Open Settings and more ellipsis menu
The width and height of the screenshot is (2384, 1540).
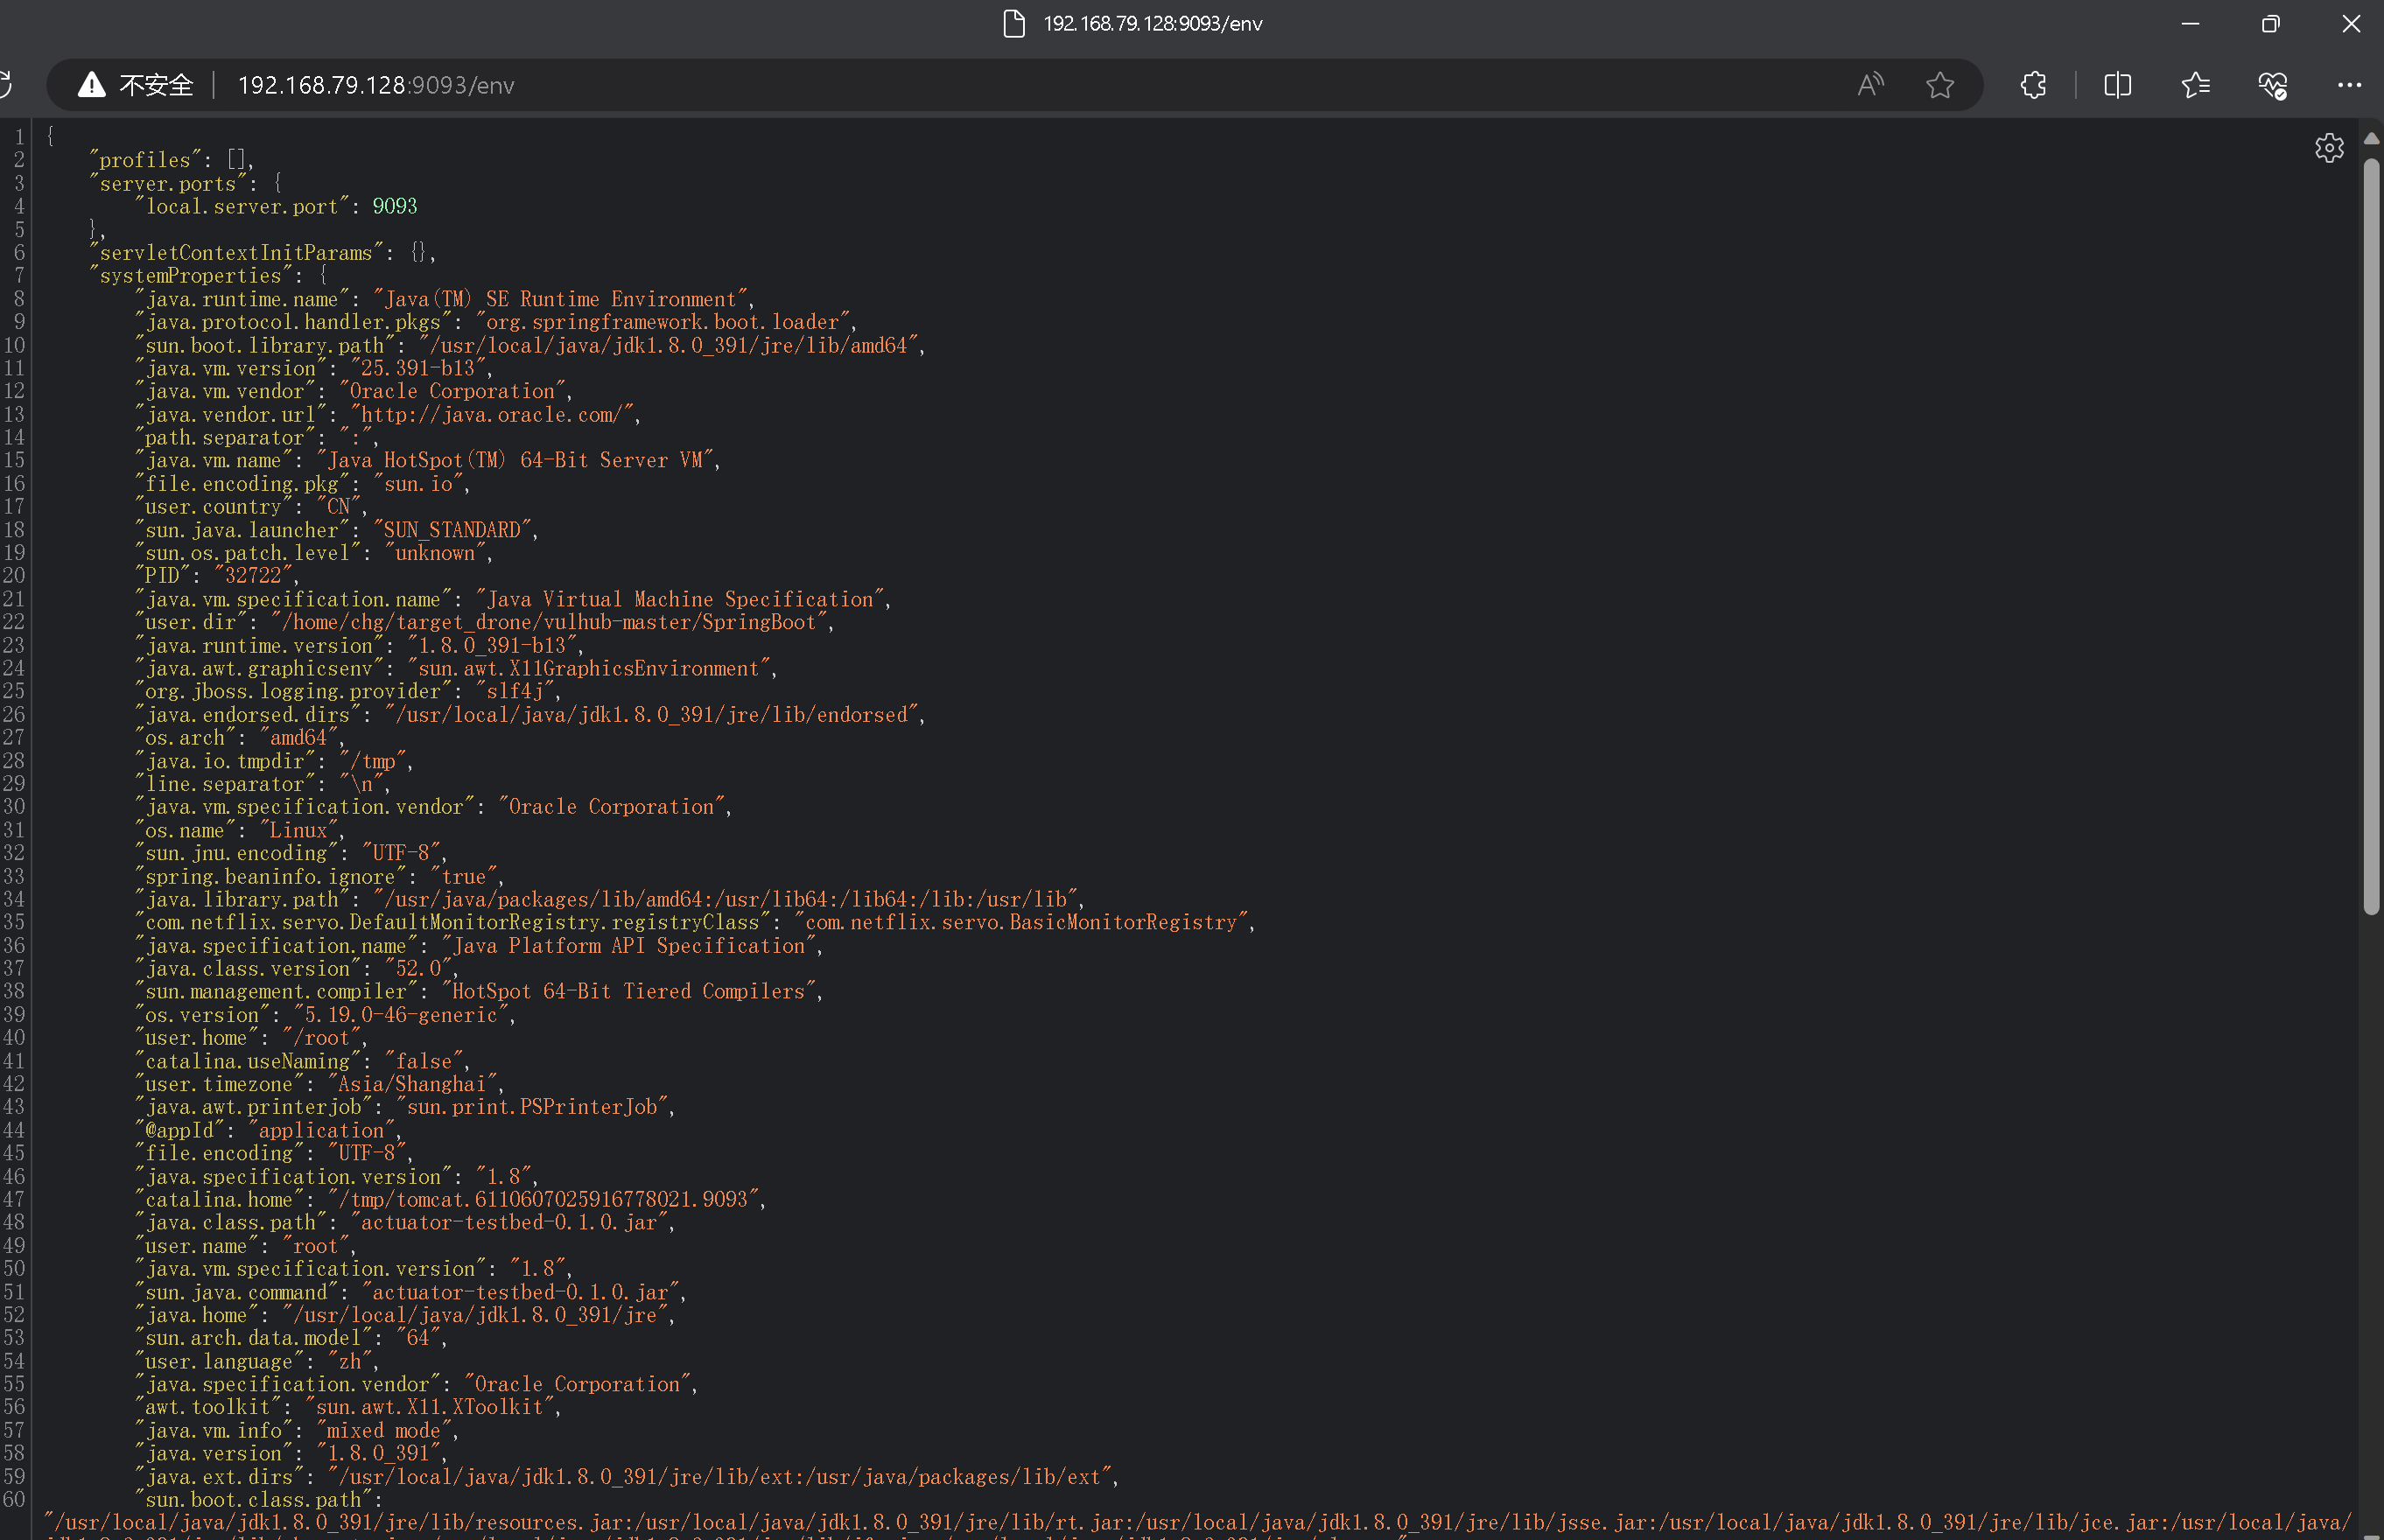click(x=2349, y=85)
